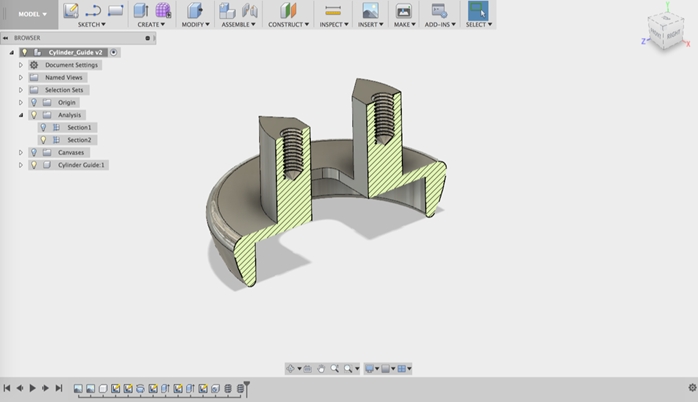Screen dimensions: 698x402
Task: Open the MODEL workspace dropdown
Action: [32, 14]
